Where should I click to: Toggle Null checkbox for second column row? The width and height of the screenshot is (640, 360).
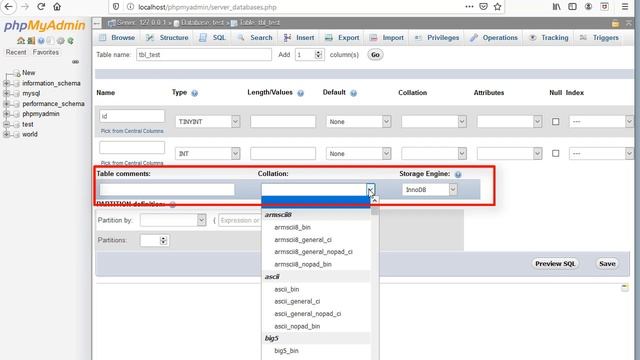[556, 153]
